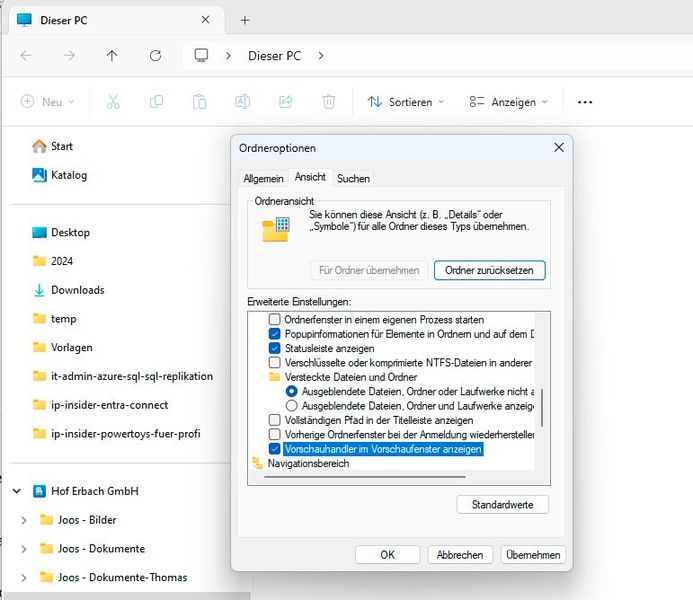Toggle Ordnerfenster in eigenem Prozess starten

pos(274,319)
